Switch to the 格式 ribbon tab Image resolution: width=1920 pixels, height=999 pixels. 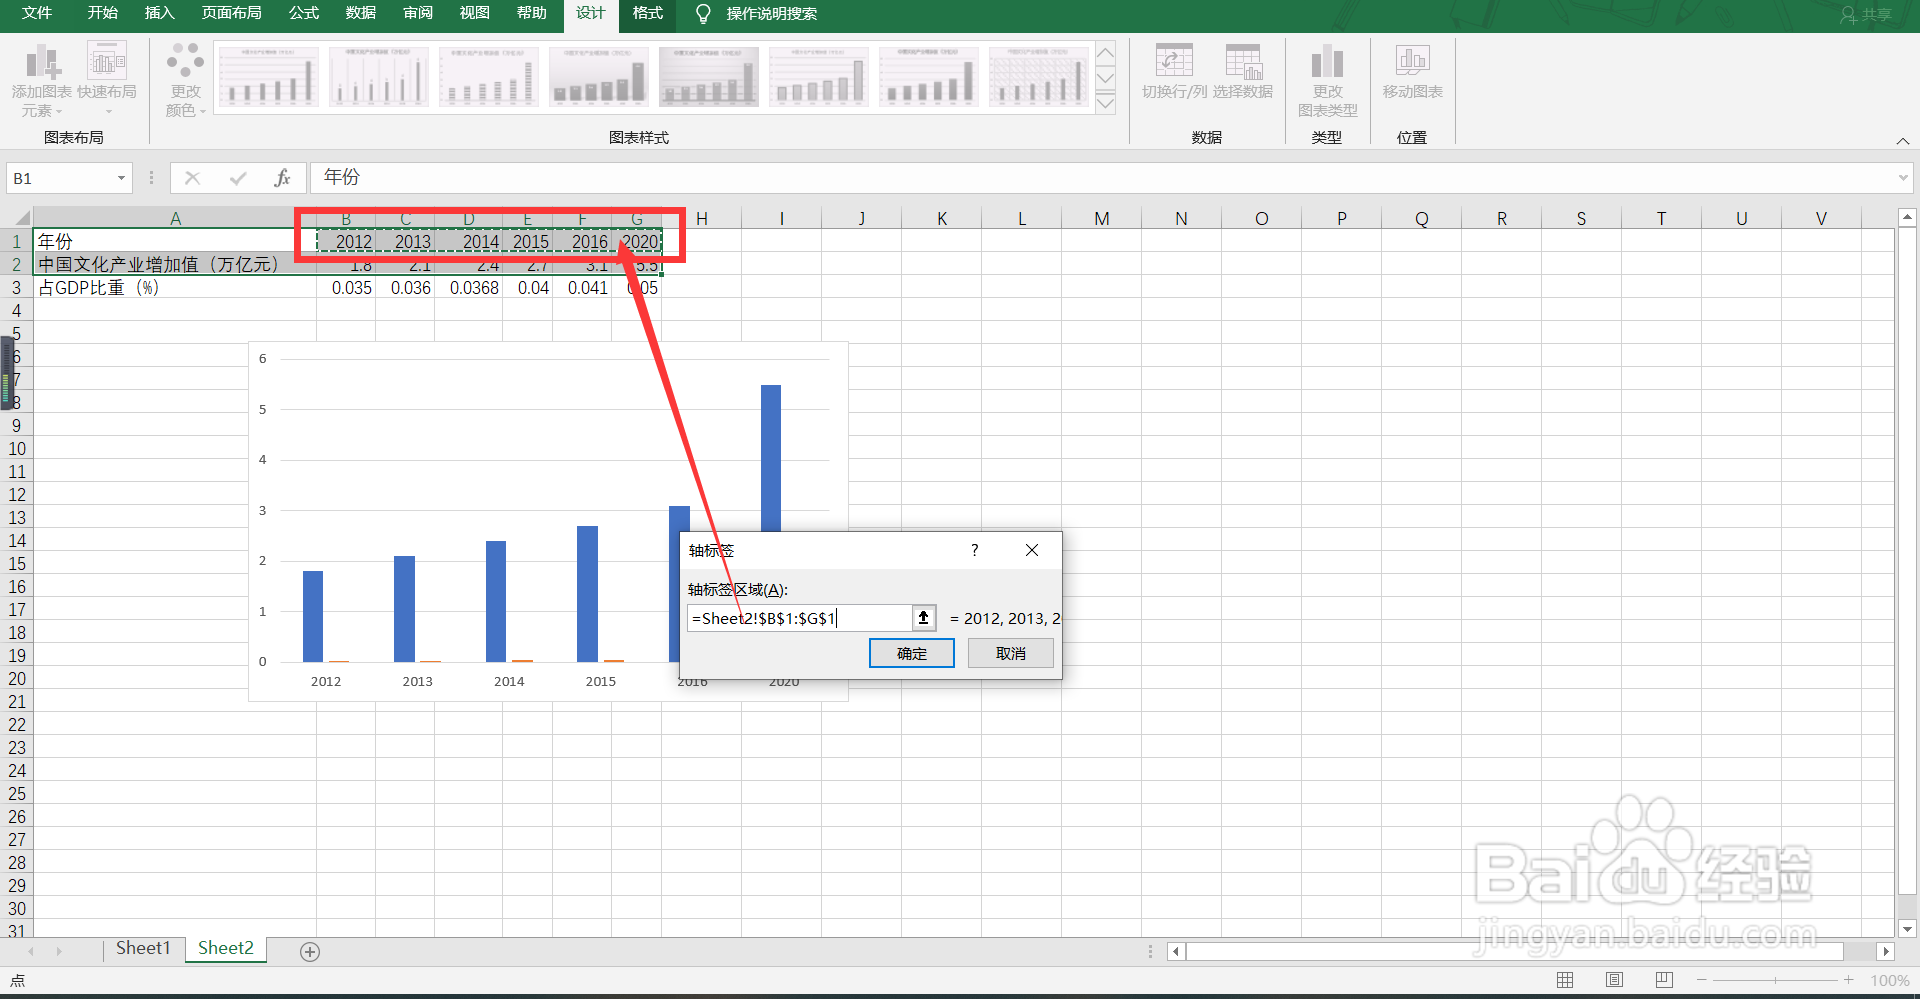pyautogui.click(x=648, y=13)
